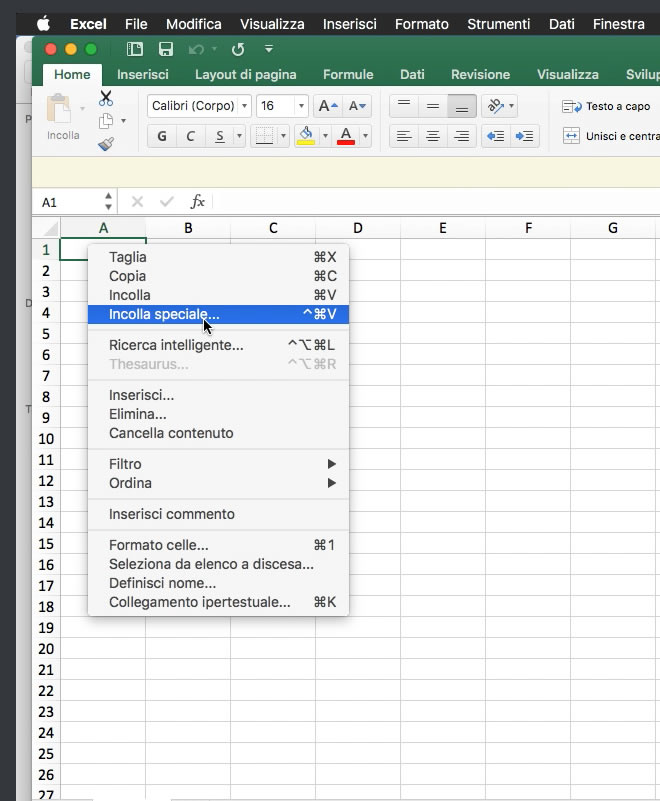This screenshot has height=801, width=660.
Task: Apply yellow fill color bucket
Action: tap(306, 136)
